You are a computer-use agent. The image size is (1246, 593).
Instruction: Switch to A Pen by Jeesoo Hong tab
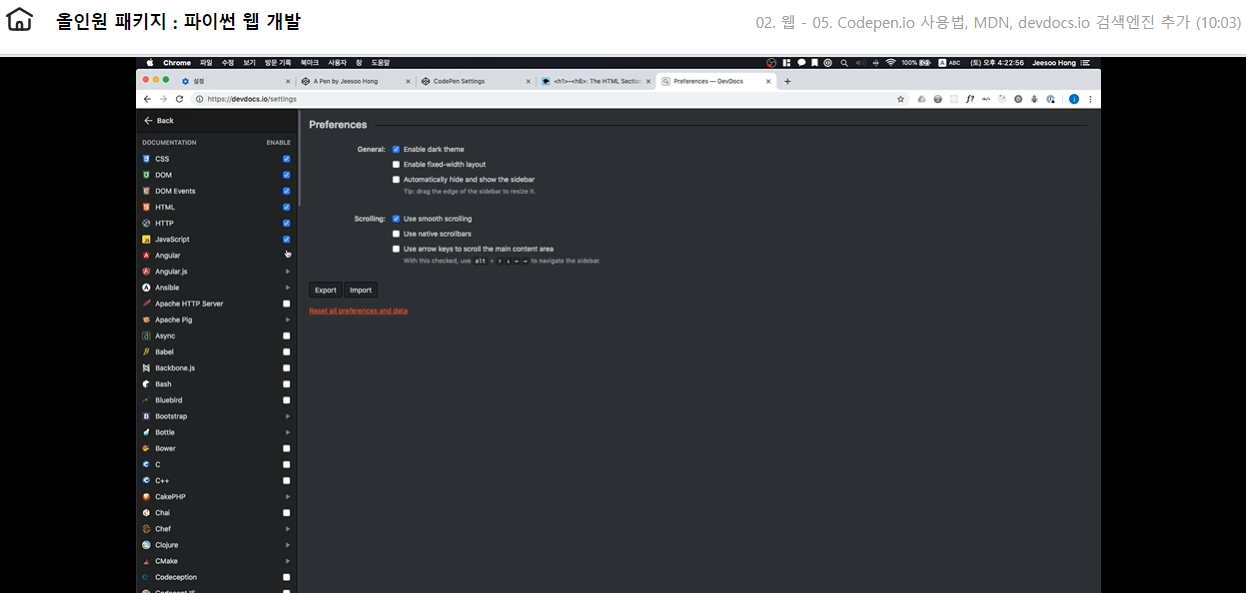(355, 81)
